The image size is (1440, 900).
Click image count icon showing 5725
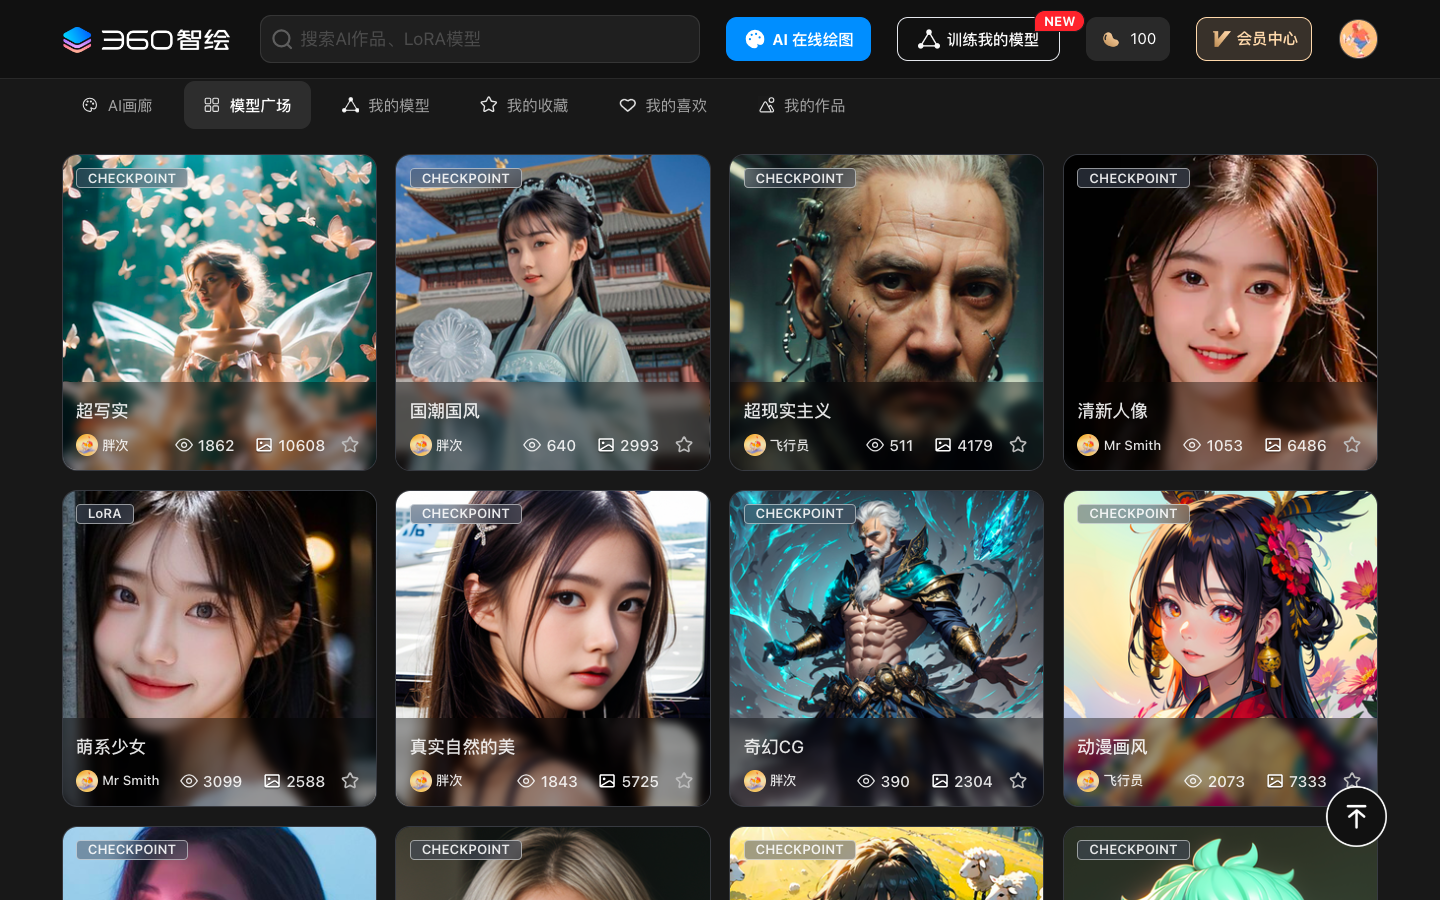tap(607, 781)
